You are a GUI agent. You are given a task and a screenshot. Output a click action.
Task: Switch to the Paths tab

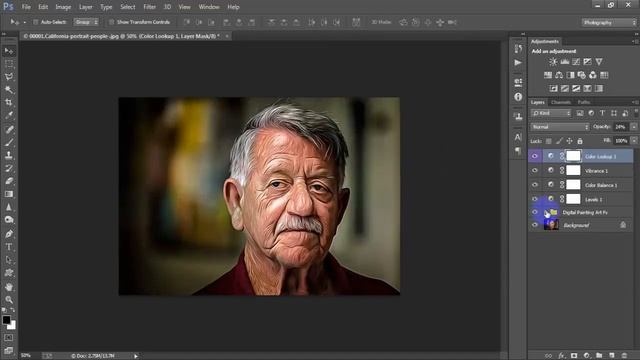point(584,102)
